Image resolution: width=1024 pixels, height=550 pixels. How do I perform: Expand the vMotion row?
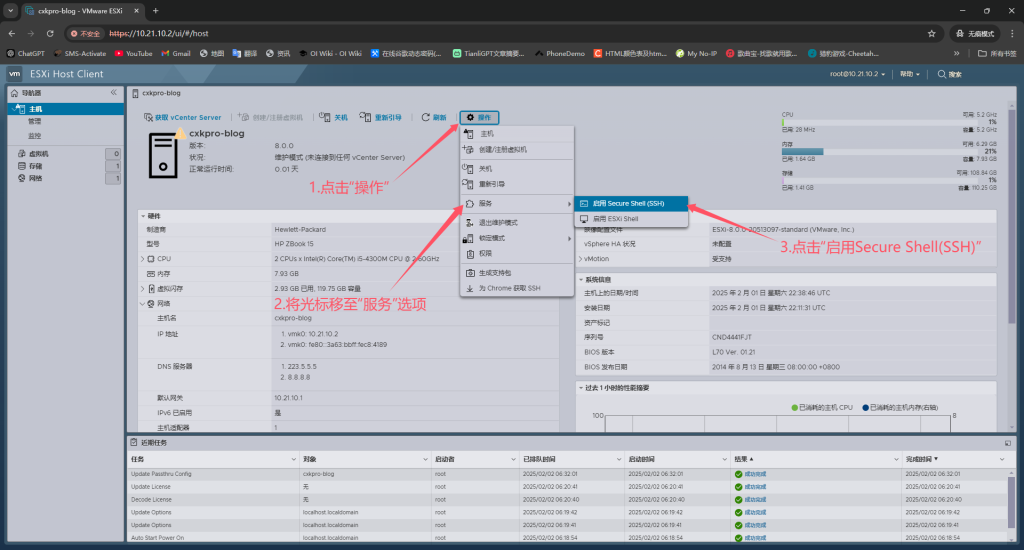coord(581,259)
